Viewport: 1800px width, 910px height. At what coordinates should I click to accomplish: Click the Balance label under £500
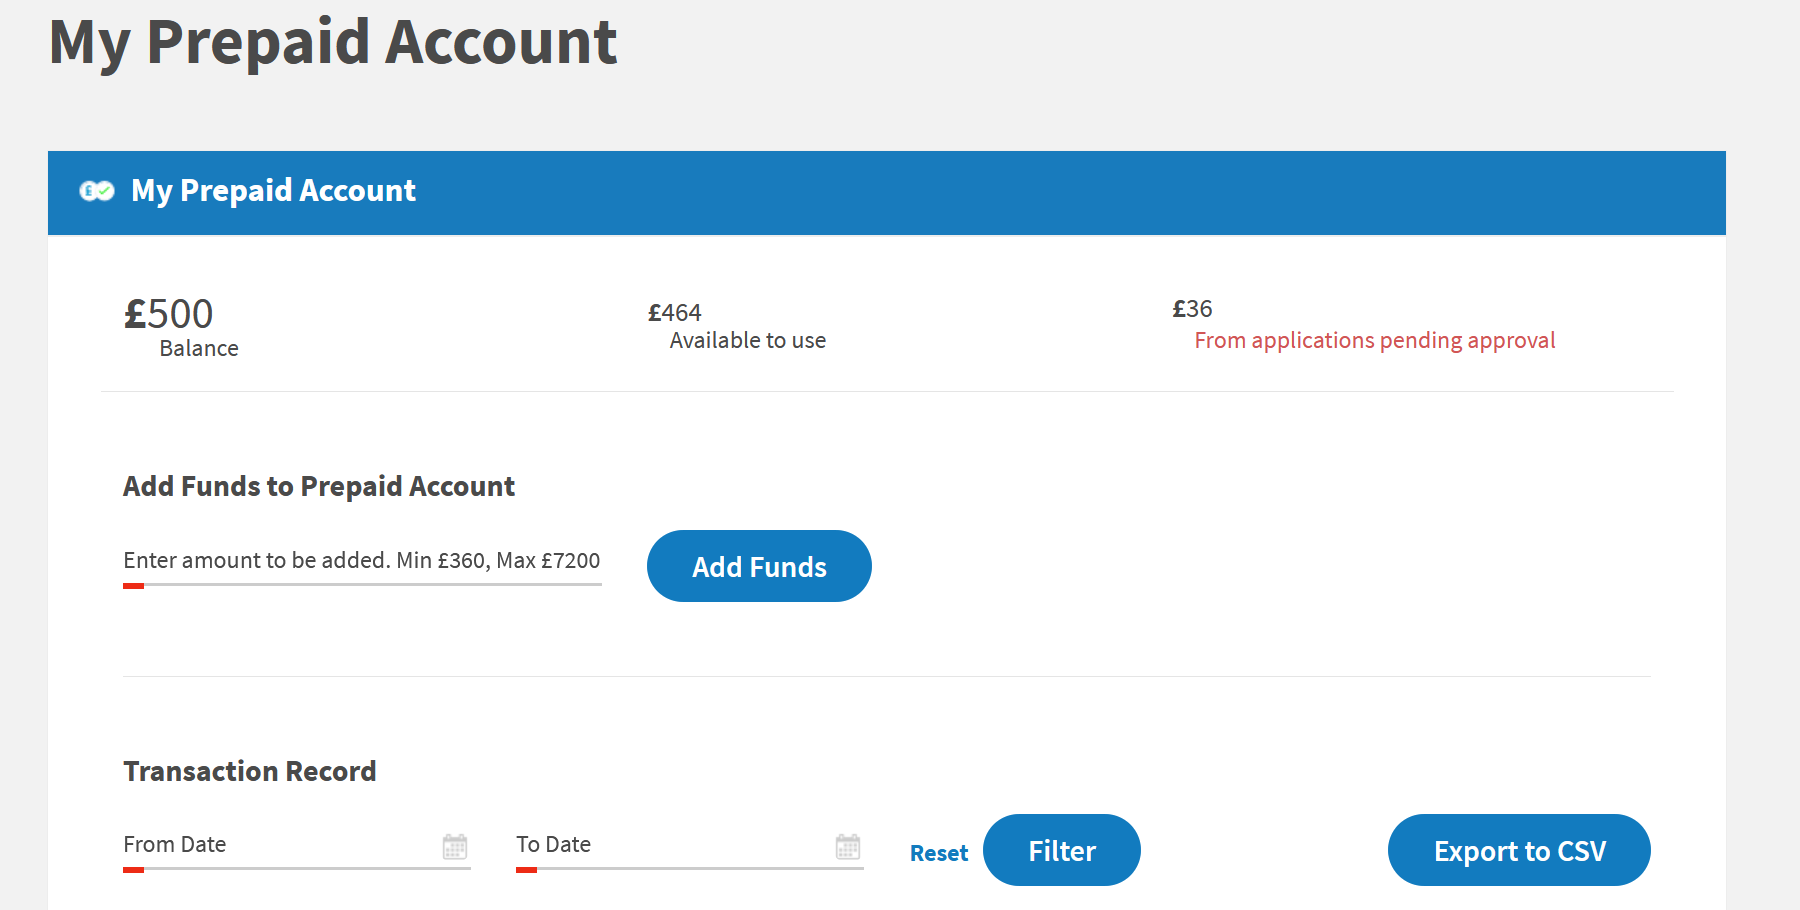point(199,348)
